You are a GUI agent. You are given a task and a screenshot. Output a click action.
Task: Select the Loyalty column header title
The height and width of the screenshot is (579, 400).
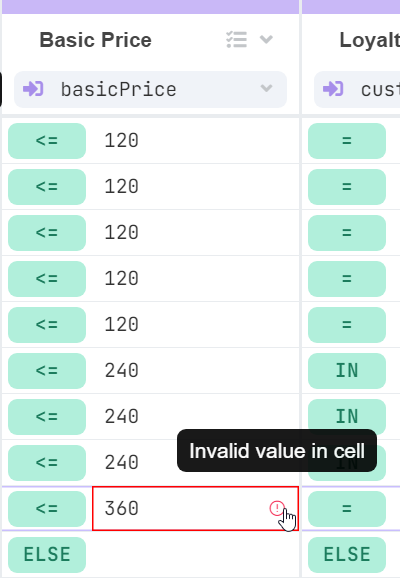coord(369,40)
